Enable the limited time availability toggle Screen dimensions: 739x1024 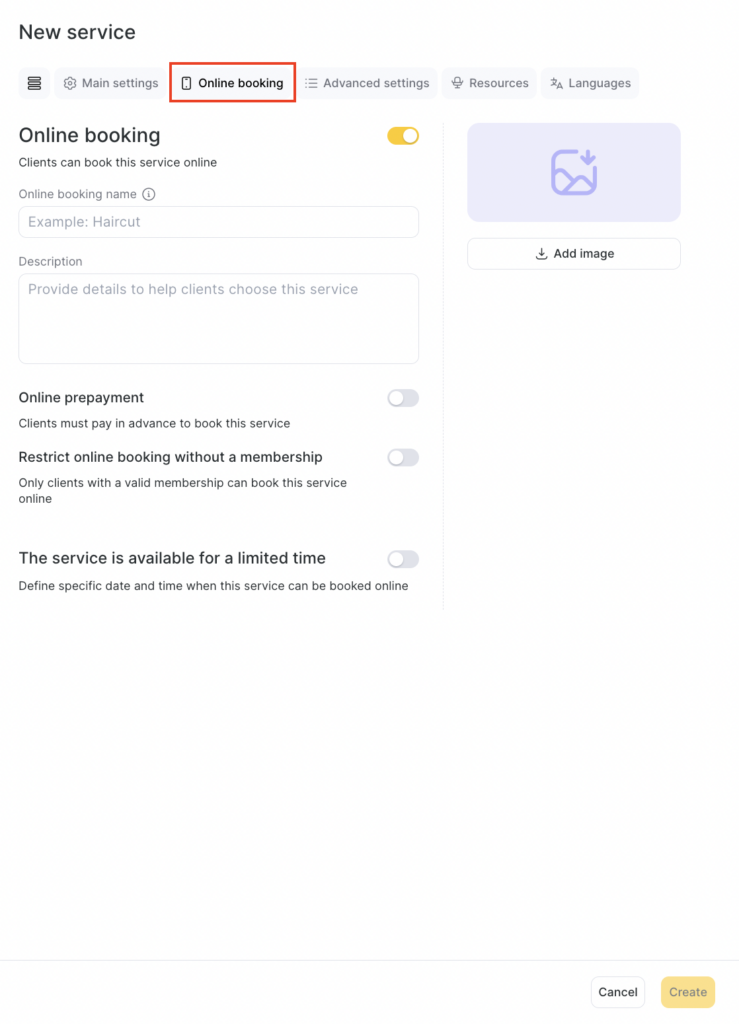(403, 559)
